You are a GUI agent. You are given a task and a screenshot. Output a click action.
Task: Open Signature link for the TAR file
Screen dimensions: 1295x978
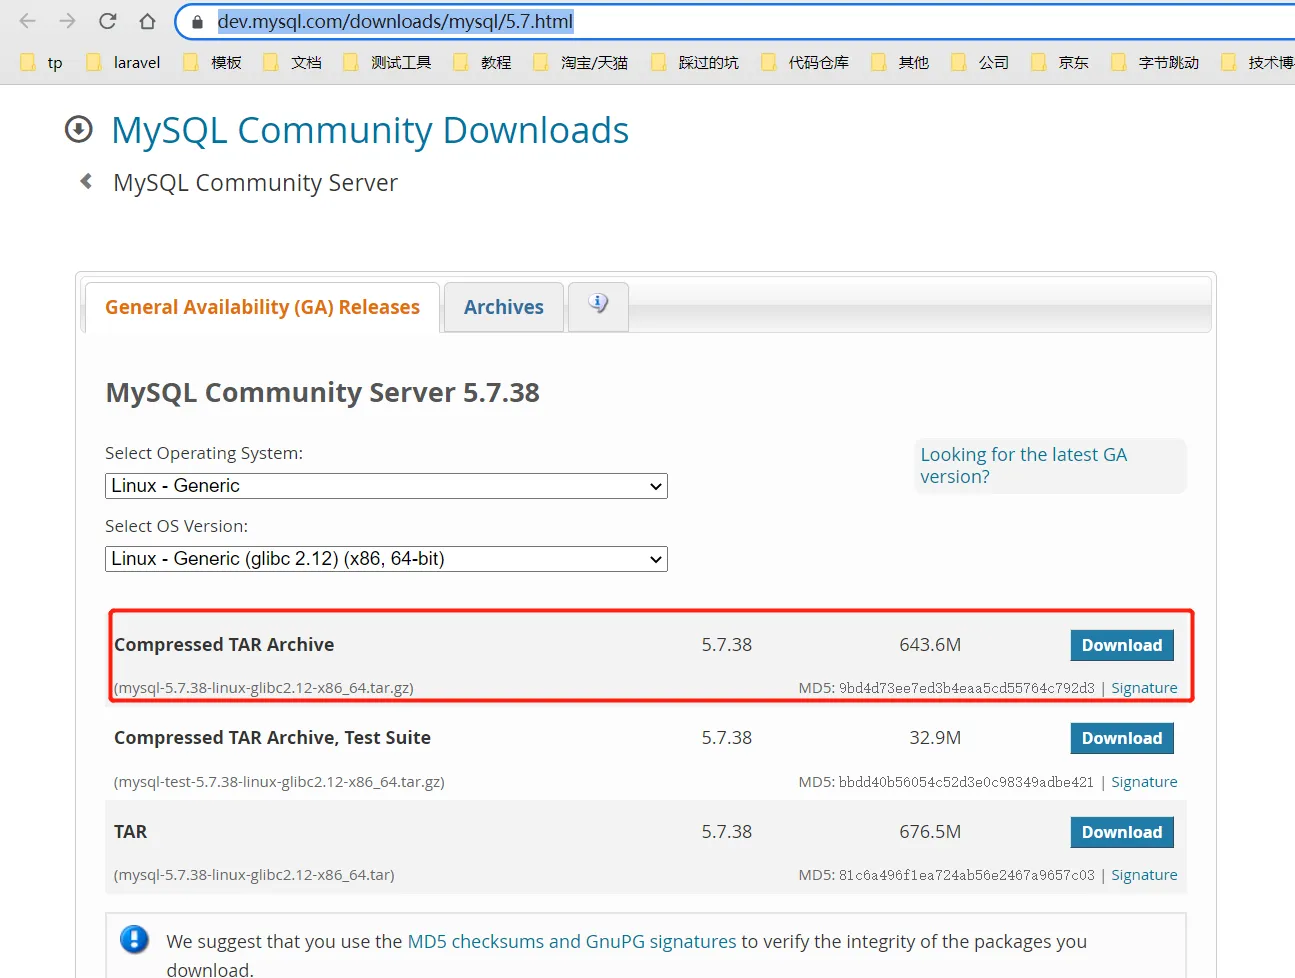tap(1144, 875)
